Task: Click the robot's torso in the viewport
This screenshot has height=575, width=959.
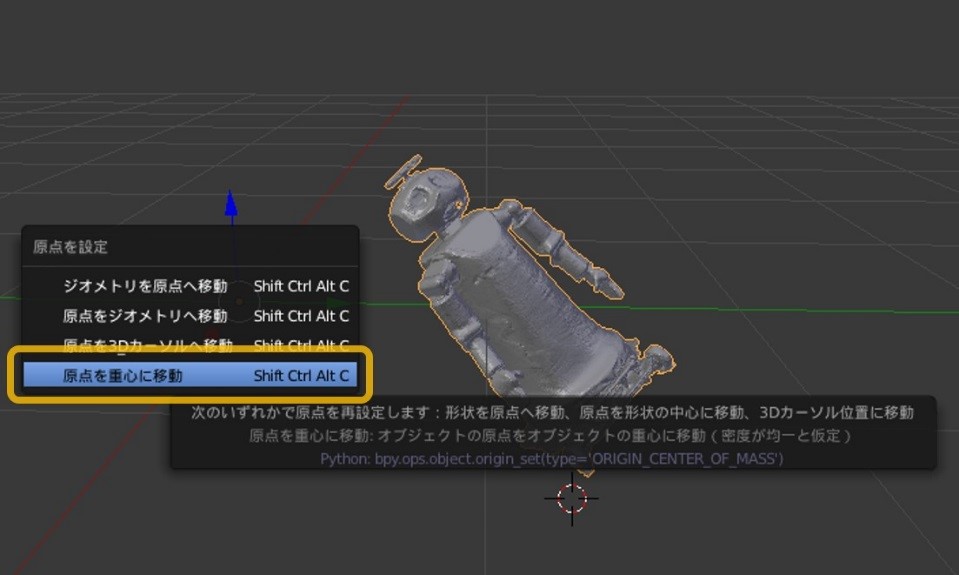Action: pyautogui.click(x=520, y=290)
